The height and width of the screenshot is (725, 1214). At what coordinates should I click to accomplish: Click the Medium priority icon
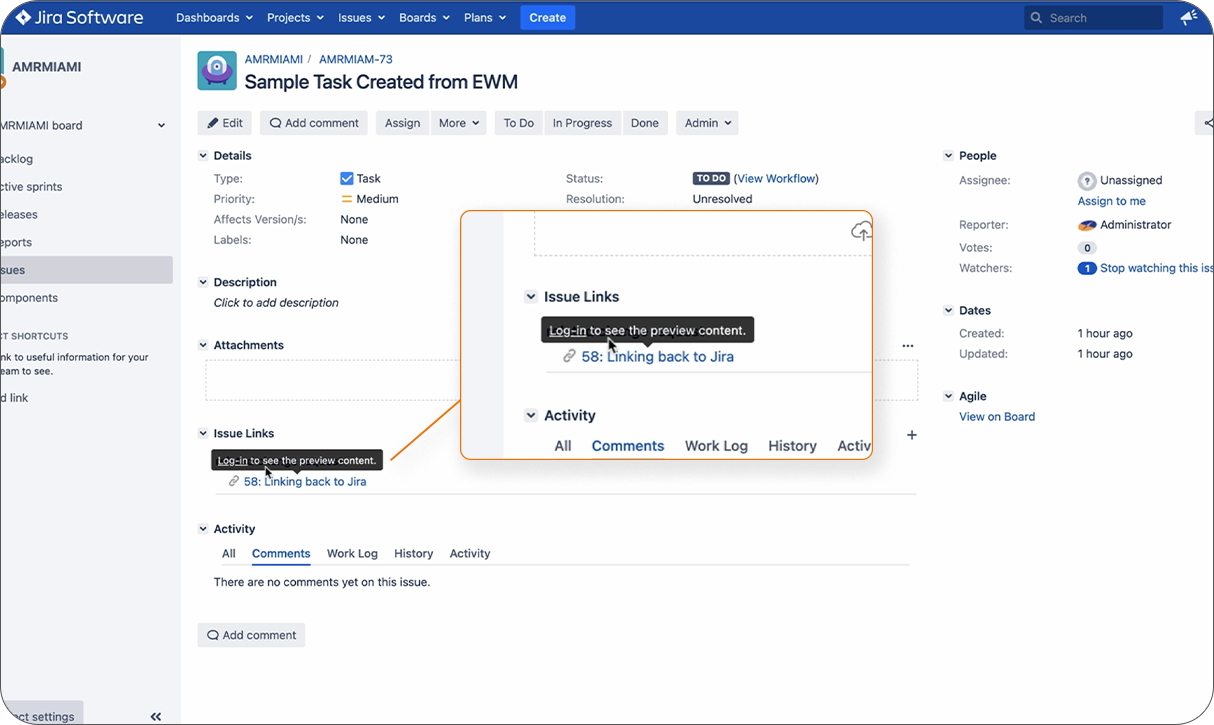pos(347,199)
